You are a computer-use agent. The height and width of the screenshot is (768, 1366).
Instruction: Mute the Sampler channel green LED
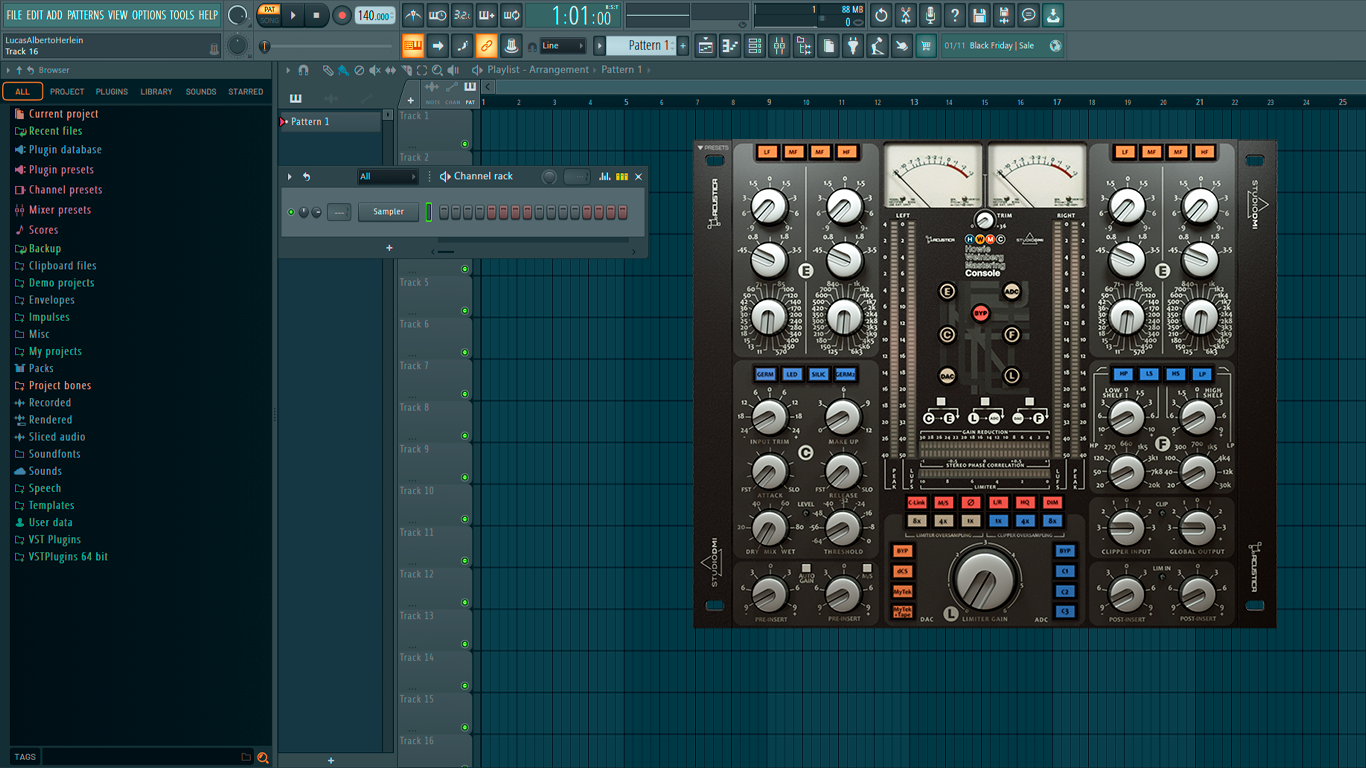click(x=291, y=212)
